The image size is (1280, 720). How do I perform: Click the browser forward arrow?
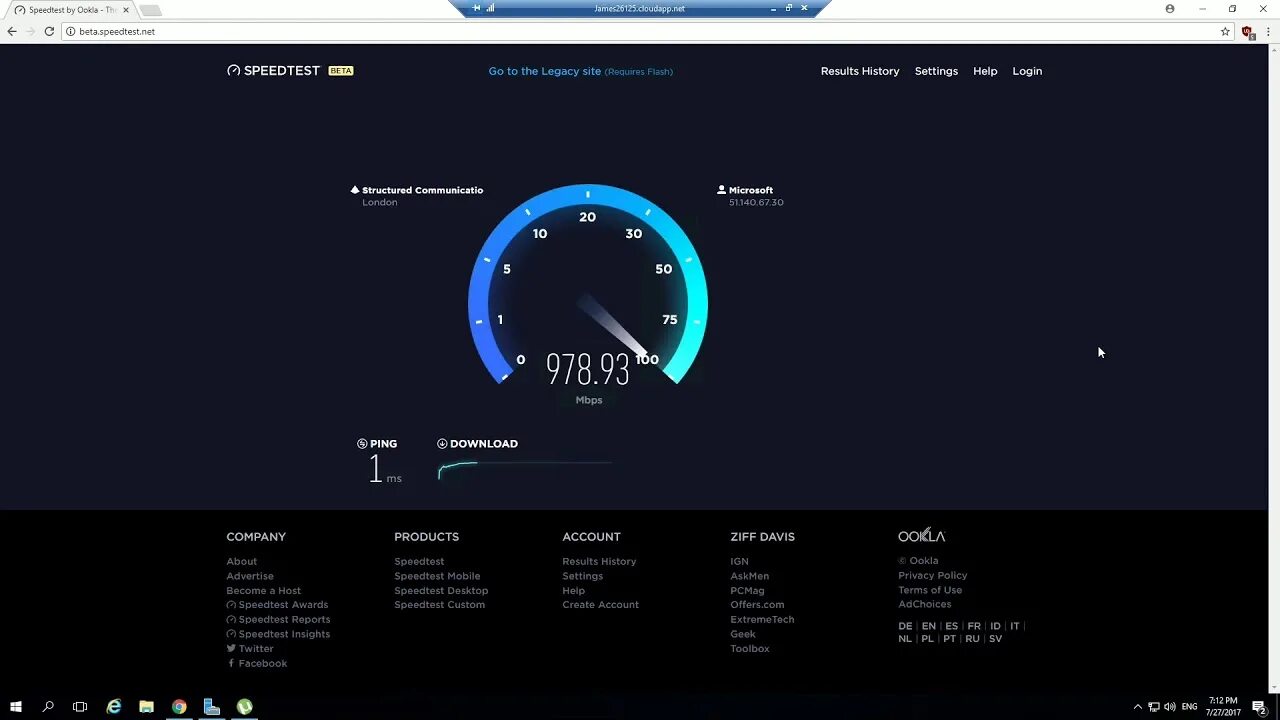pos(30,31)
